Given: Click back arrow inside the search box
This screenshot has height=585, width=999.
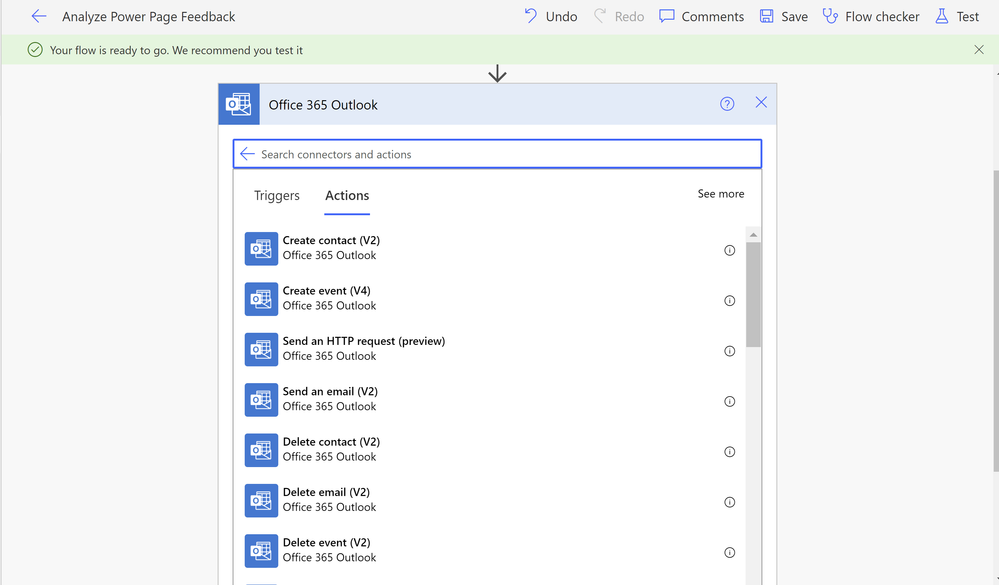Looking at the screenshot, I should [x=247, y=154].
